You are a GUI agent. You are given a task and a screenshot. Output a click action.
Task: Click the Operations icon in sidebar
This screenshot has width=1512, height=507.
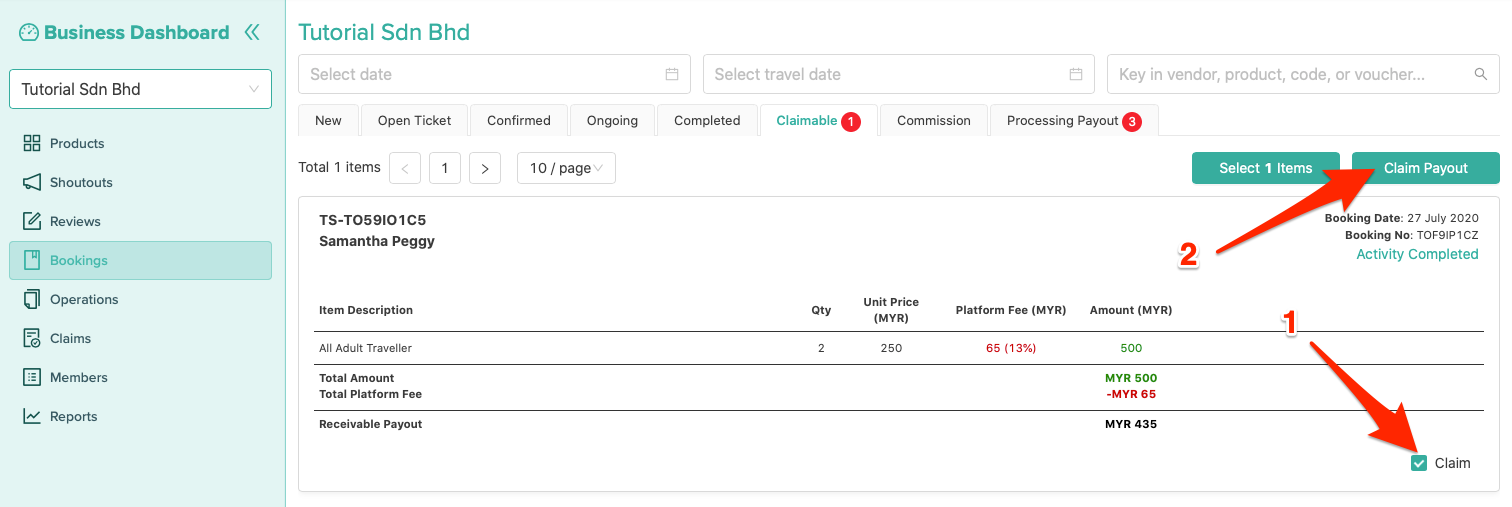32,299
